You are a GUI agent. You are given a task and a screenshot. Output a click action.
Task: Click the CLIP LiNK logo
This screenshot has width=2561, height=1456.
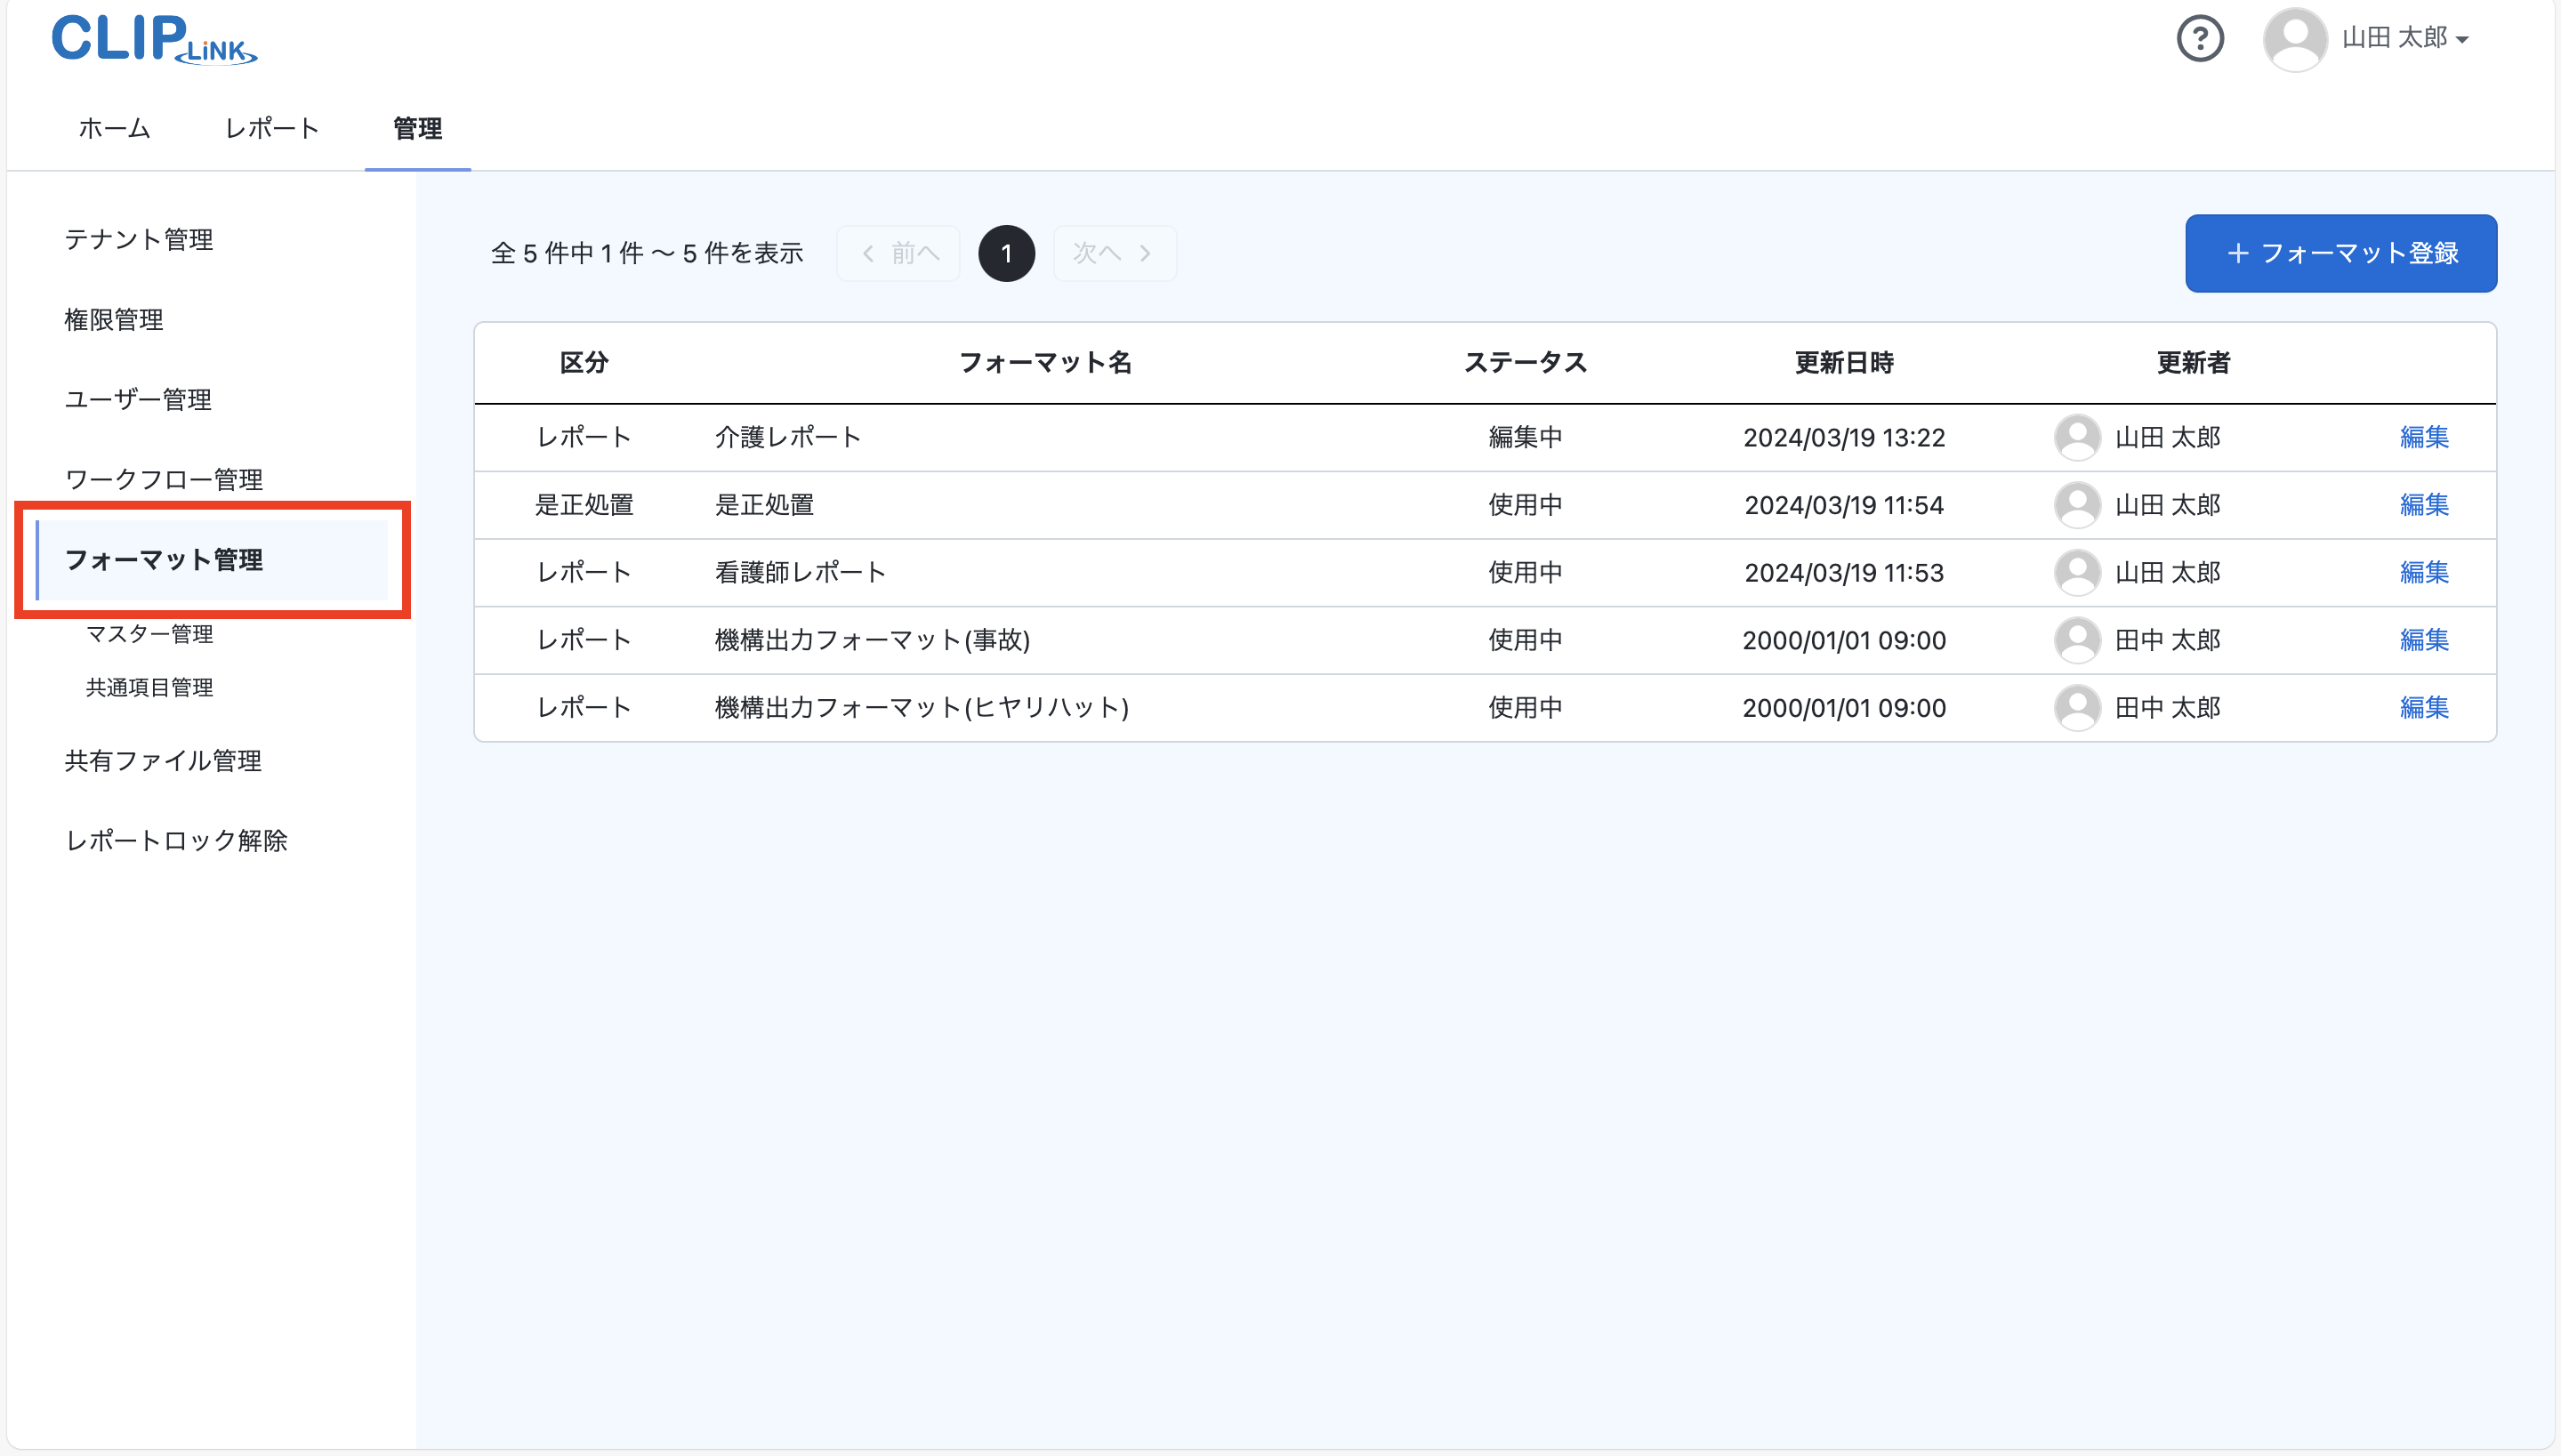[x=154, y=39]
